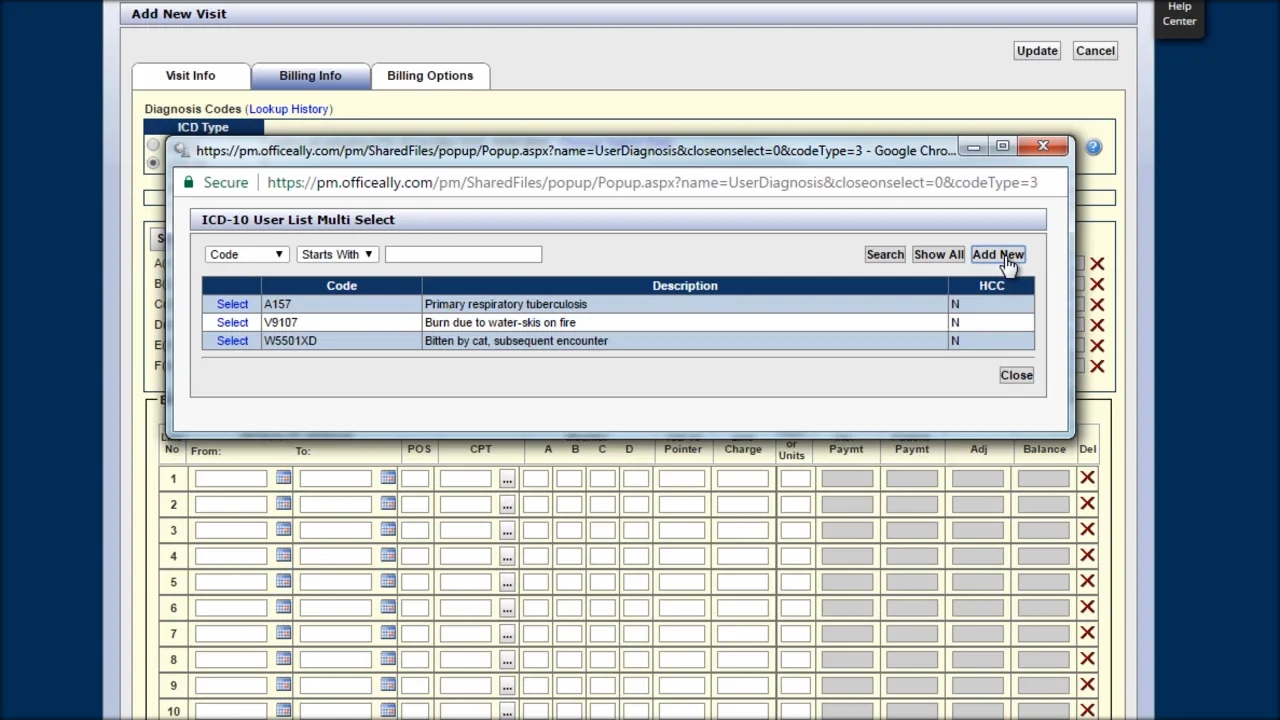Open the Starts With match type dropdown
Image resolution: width=1280 pixels, height=720 pixels.
coord(336,255)
